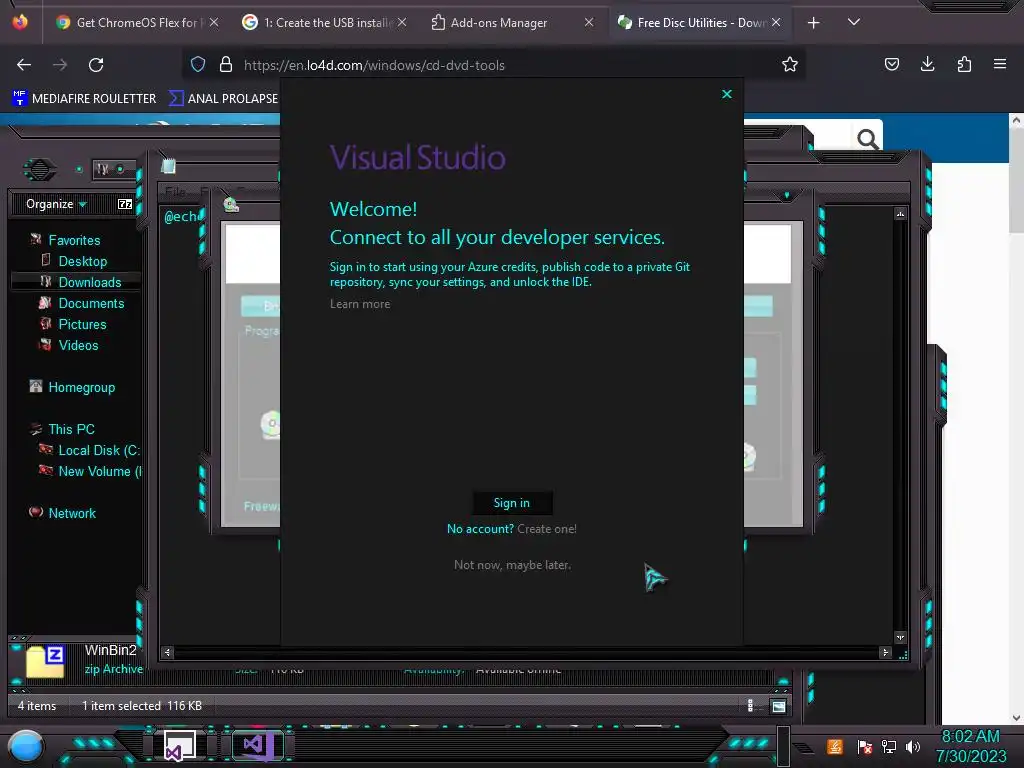Close the Add-ons Manager tab

click(x=589, y=22)
